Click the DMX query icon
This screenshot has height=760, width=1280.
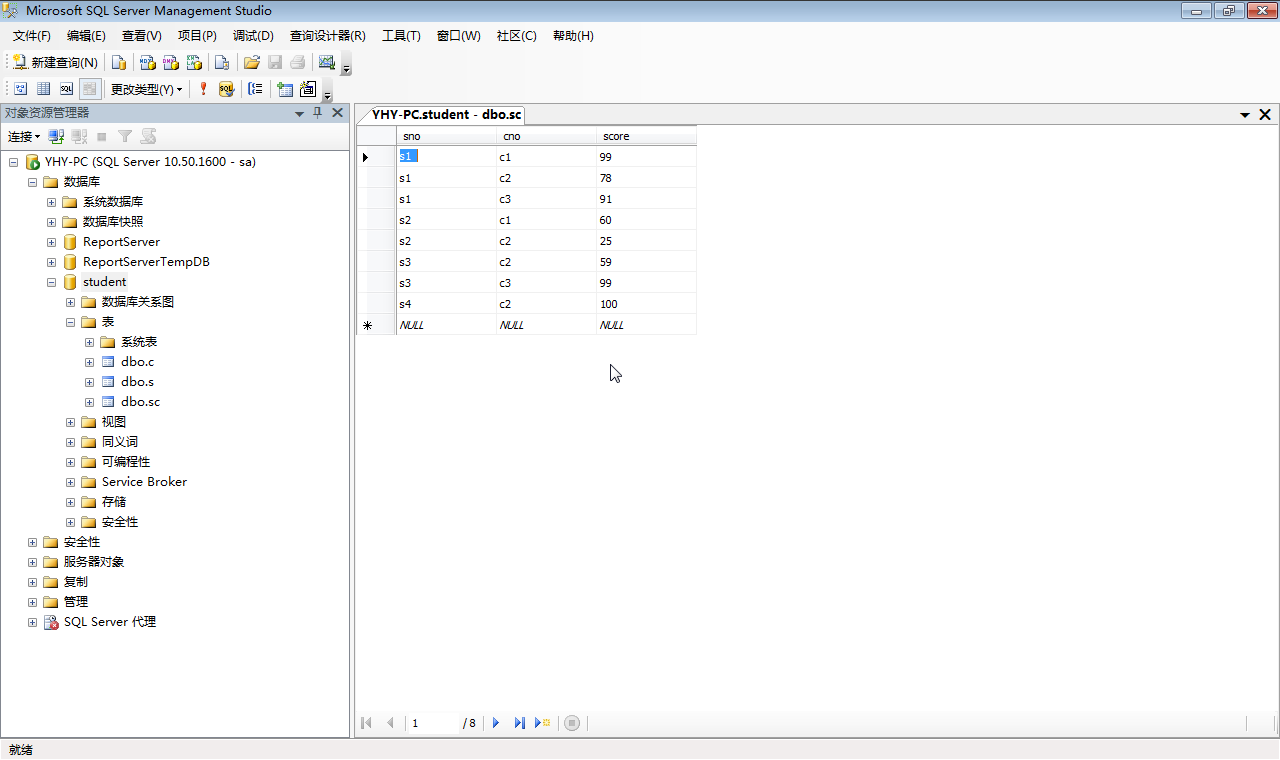[171, 62]
